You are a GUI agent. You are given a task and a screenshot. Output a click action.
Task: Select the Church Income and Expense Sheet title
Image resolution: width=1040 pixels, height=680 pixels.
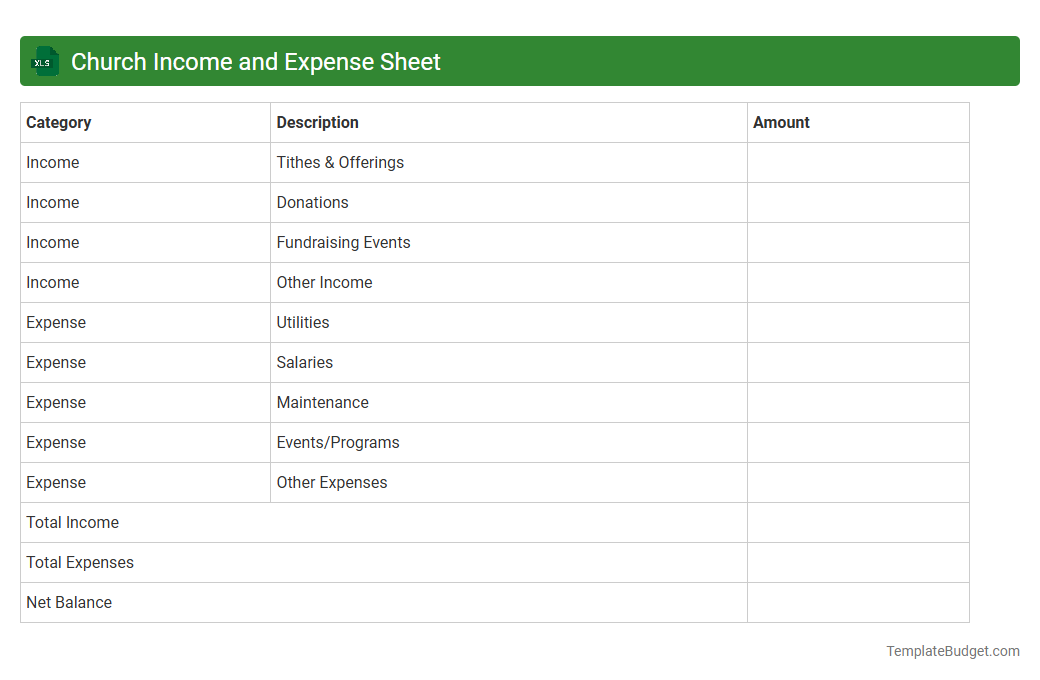click(x=255, y=61)
